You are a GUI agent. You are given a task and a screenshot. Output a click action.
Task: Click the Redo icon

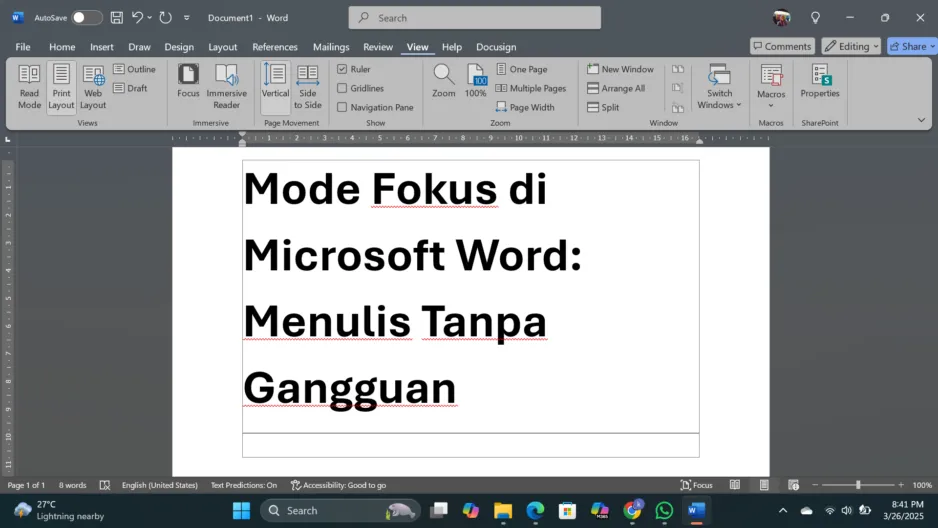166,18
